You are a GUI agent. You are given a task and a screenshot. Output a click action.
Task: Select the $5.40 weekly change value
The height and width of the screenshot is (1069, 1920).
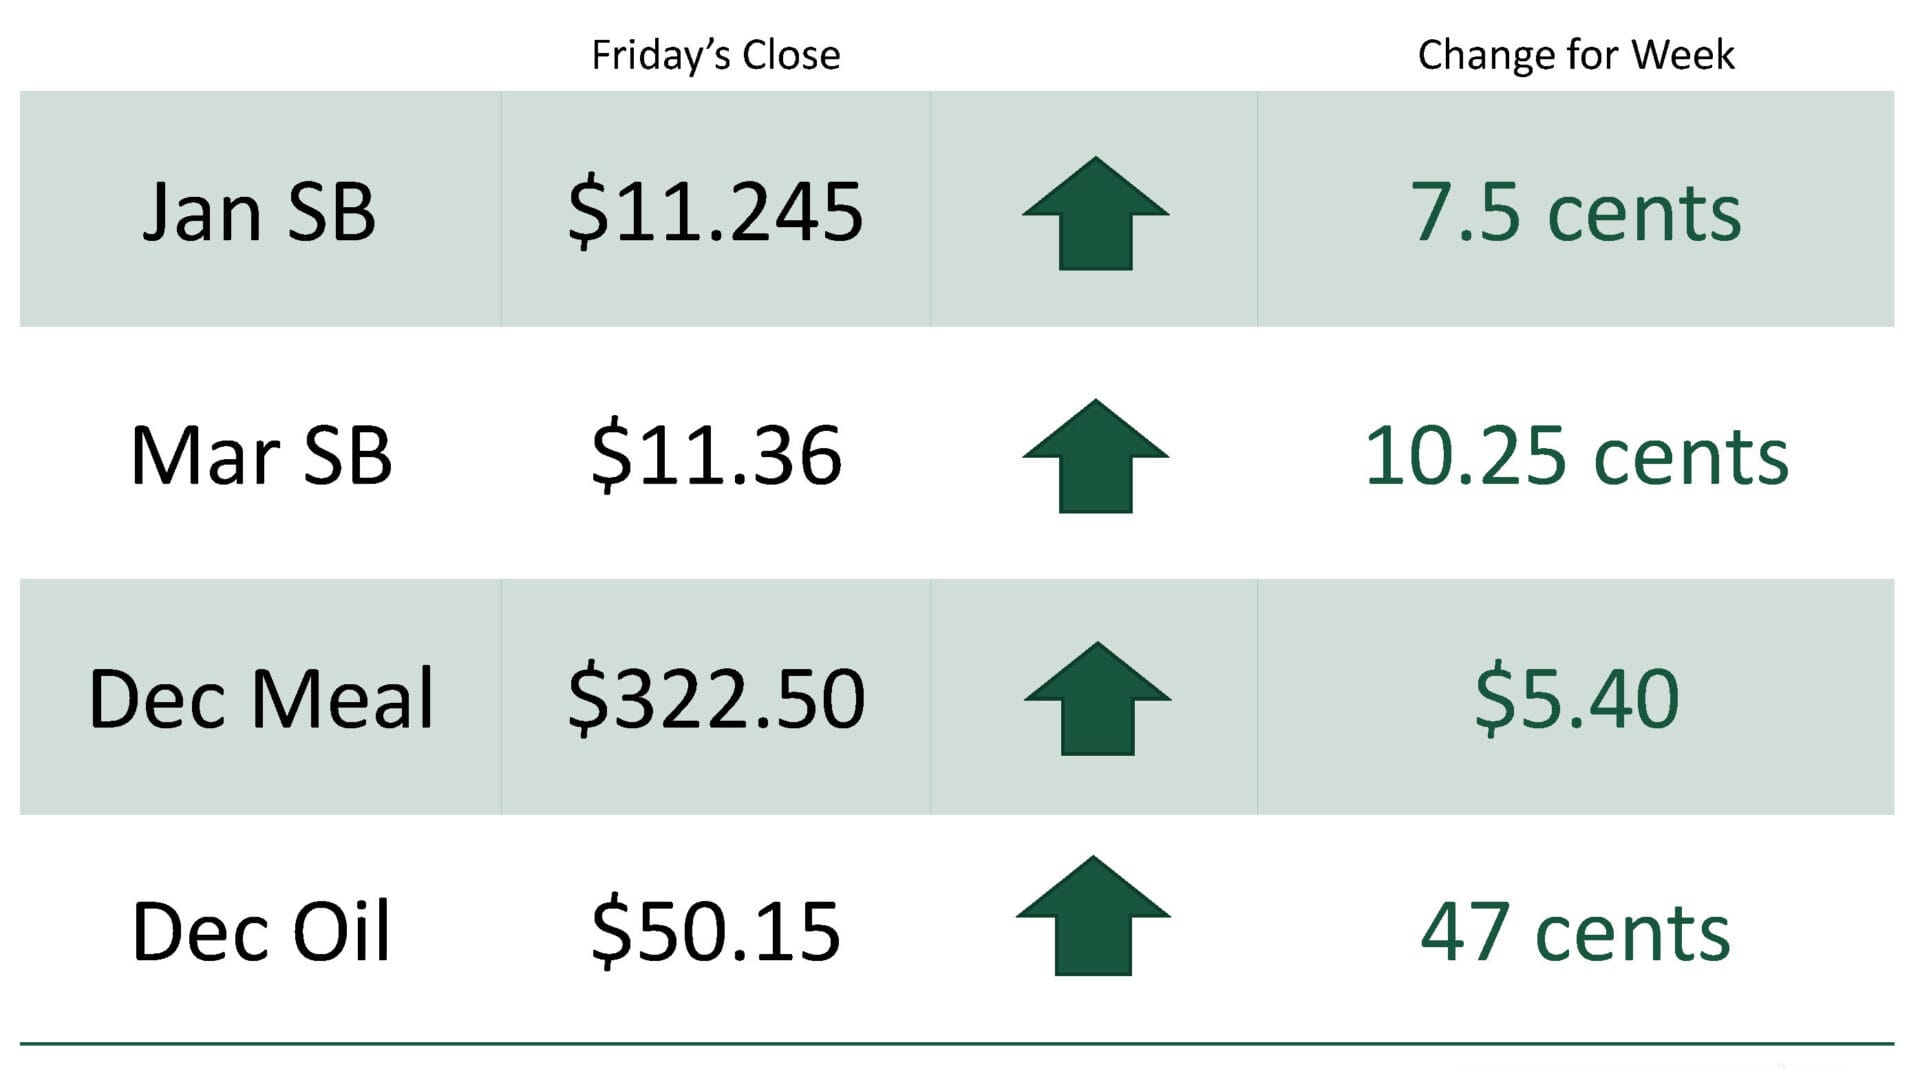click(x=1576, y=698)
